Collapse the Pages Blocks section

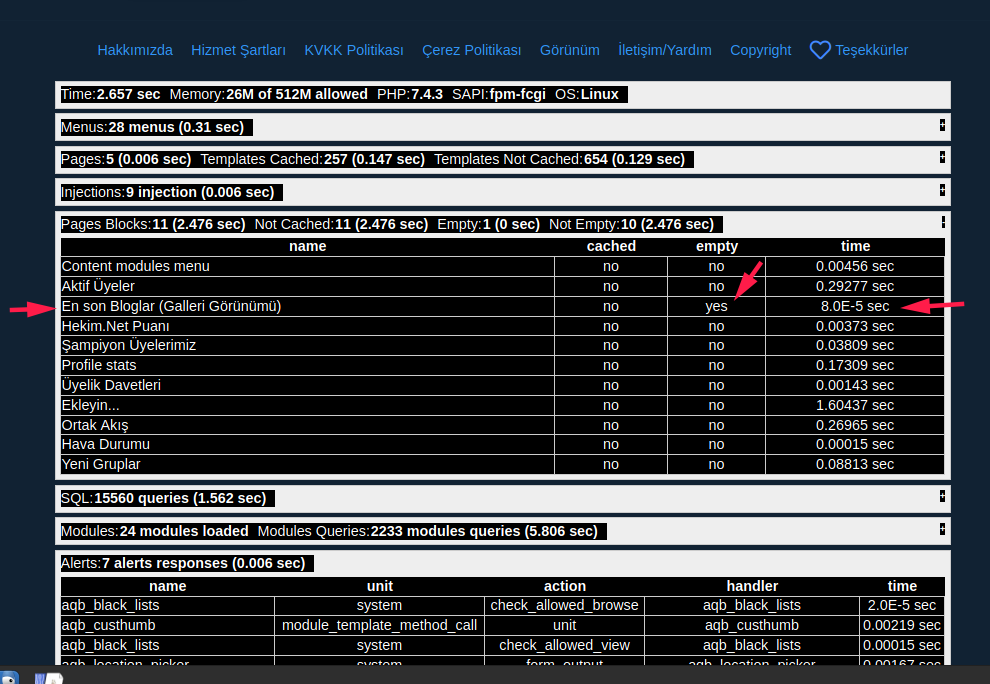coord(942,222)
